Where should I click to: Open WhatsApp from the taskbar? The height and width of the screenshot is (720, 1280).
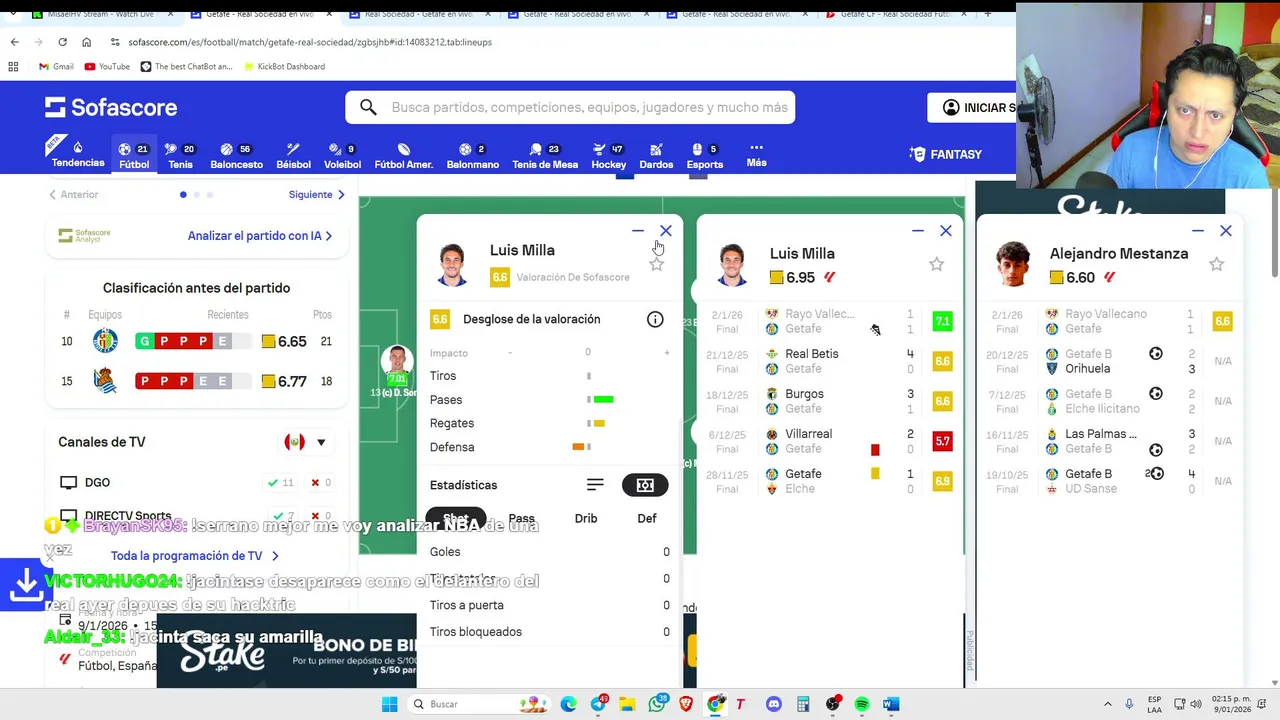click(657, 704)
